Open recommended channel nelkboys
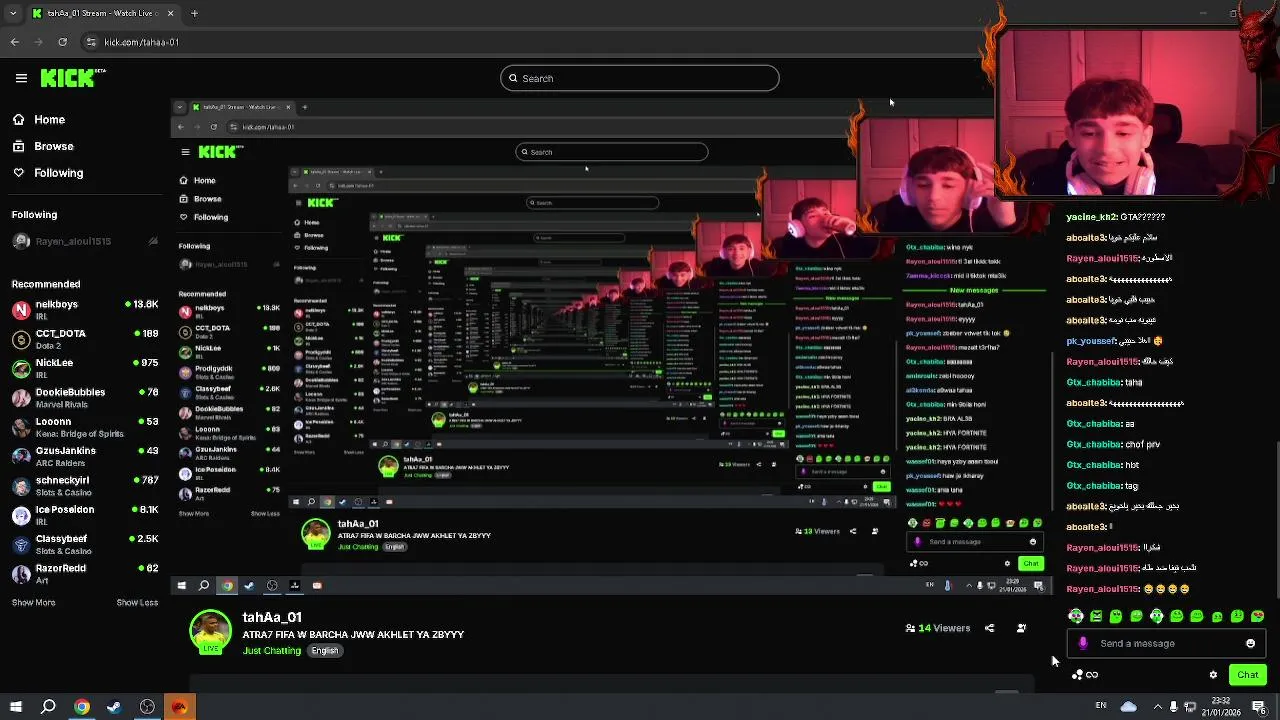The width and height of the screenshot is (1280, 720). click(x=84, y=309)
